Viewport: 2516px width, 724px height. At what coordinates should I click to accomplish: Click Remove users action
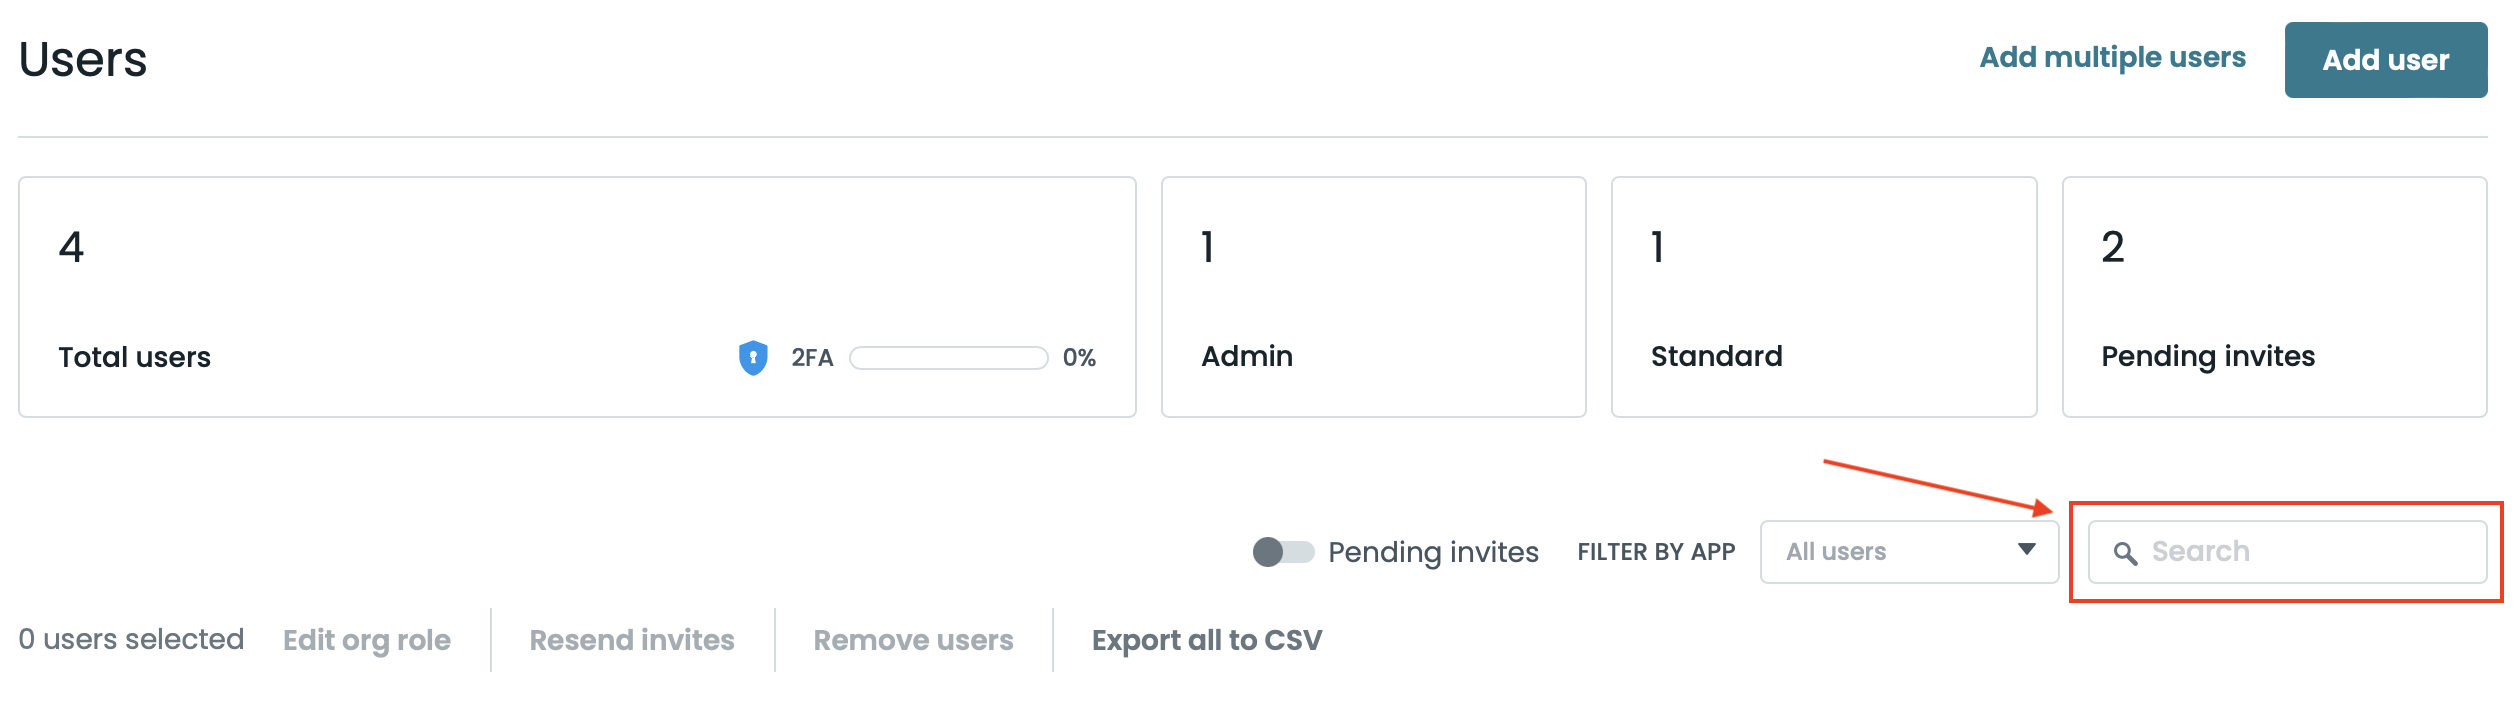[913, 640]
